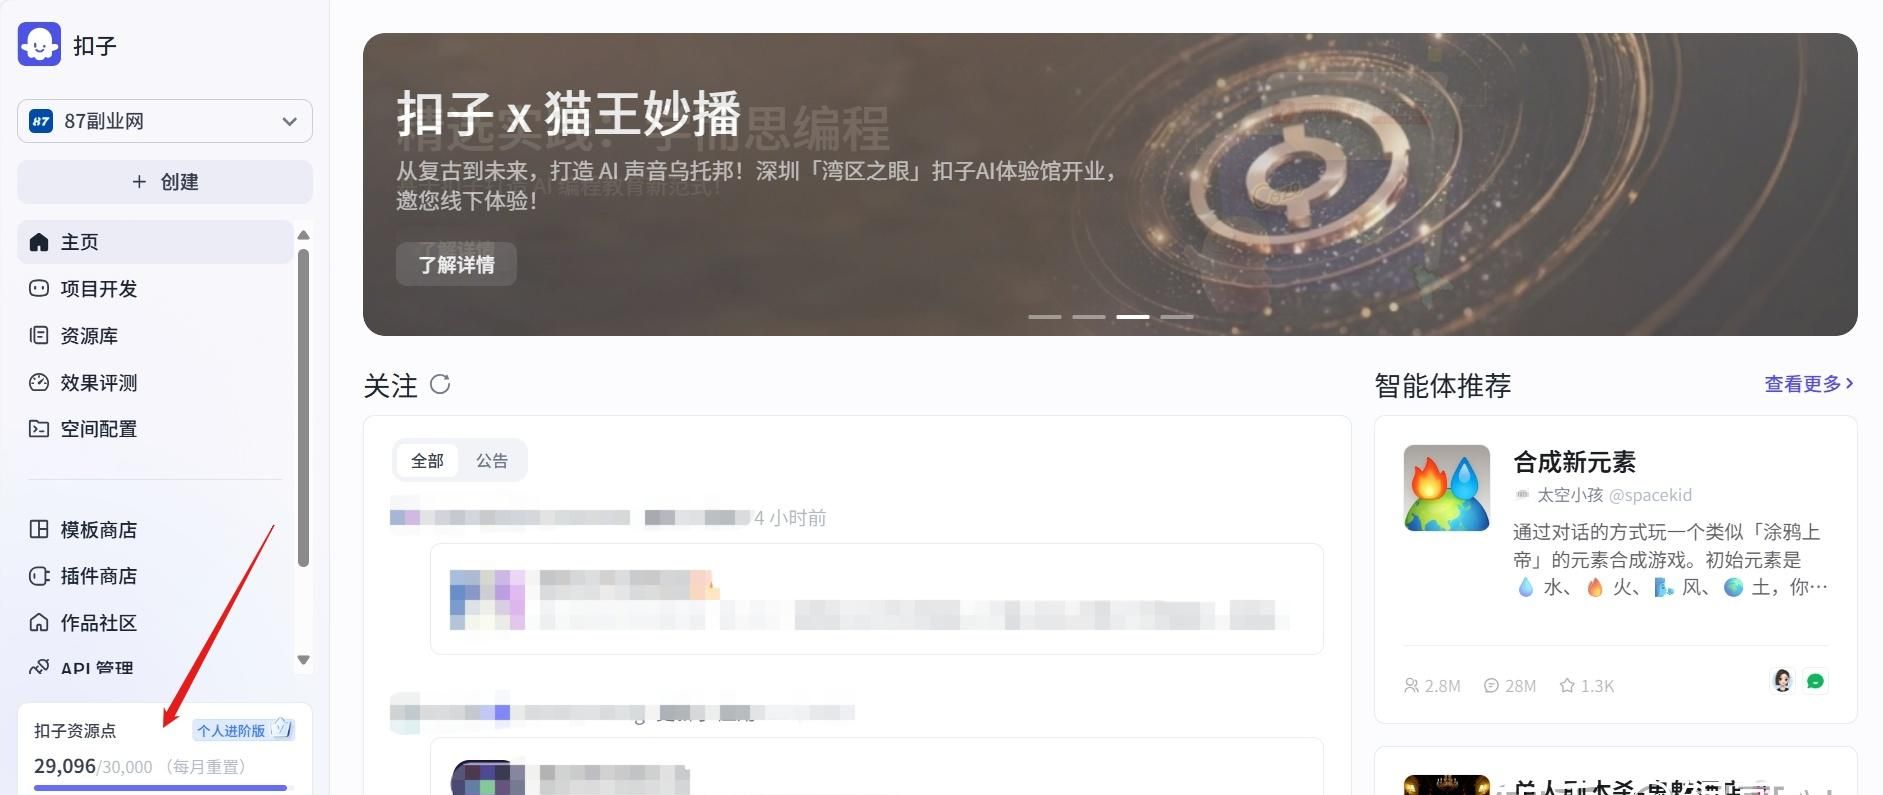
Task: Open 空间配置 workspace settings
Action: pos(155,429)
